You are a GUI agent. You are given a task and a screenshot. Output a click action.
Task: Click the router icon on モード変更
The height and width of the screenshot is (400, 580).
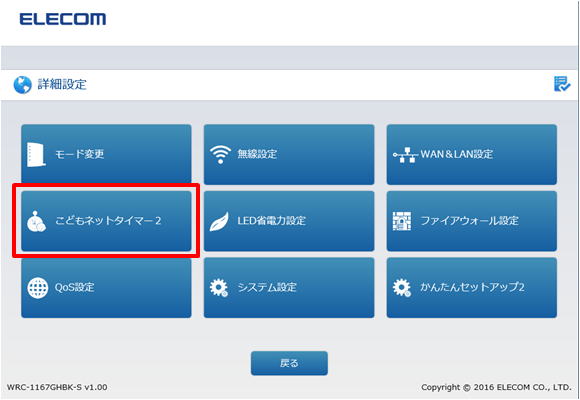click(x=36, y=155)
